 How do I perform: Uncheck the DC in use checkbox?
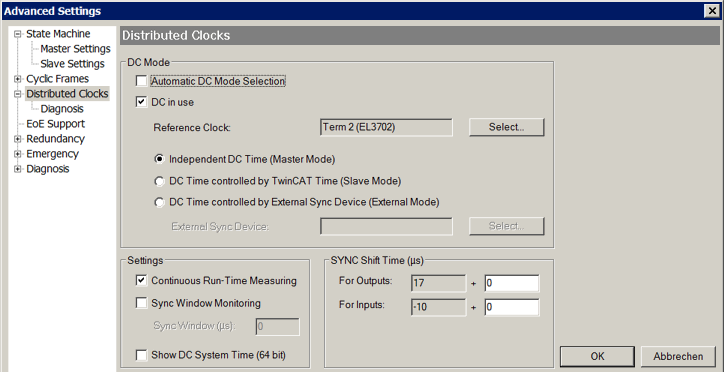coord(141,102)
